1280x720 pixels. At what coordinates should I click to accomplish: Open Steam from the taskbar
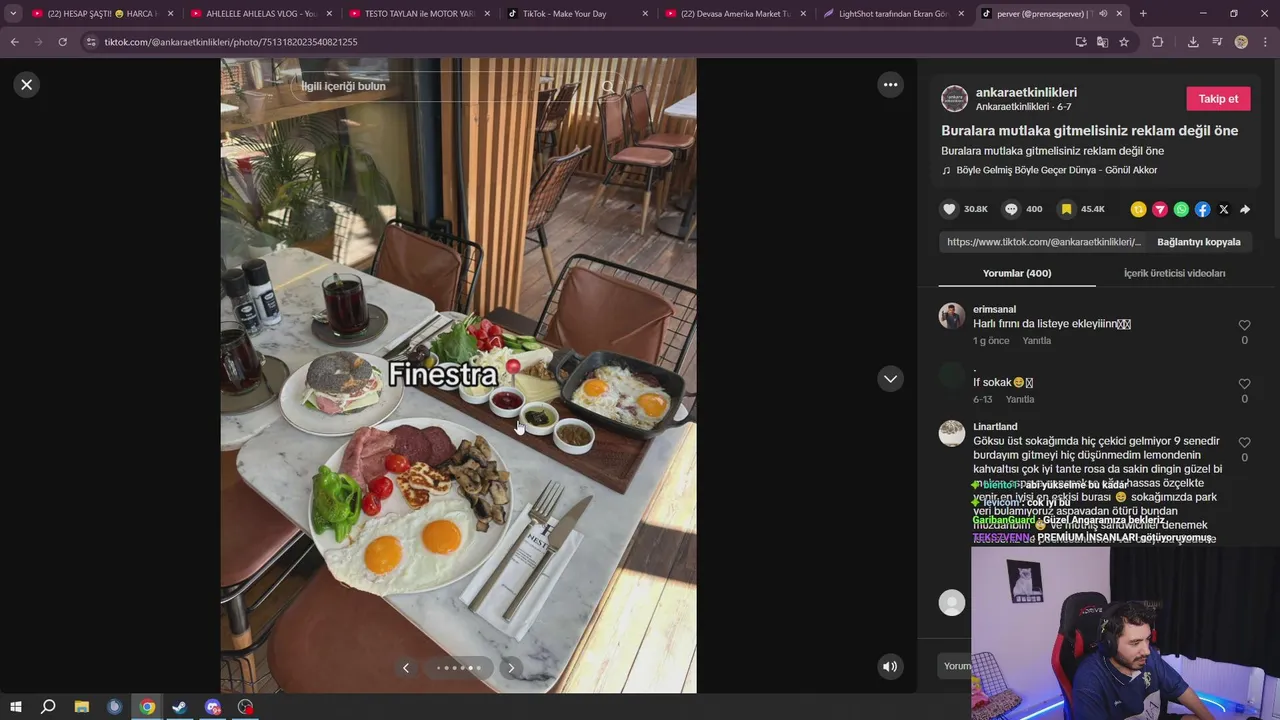click(180, 707)
